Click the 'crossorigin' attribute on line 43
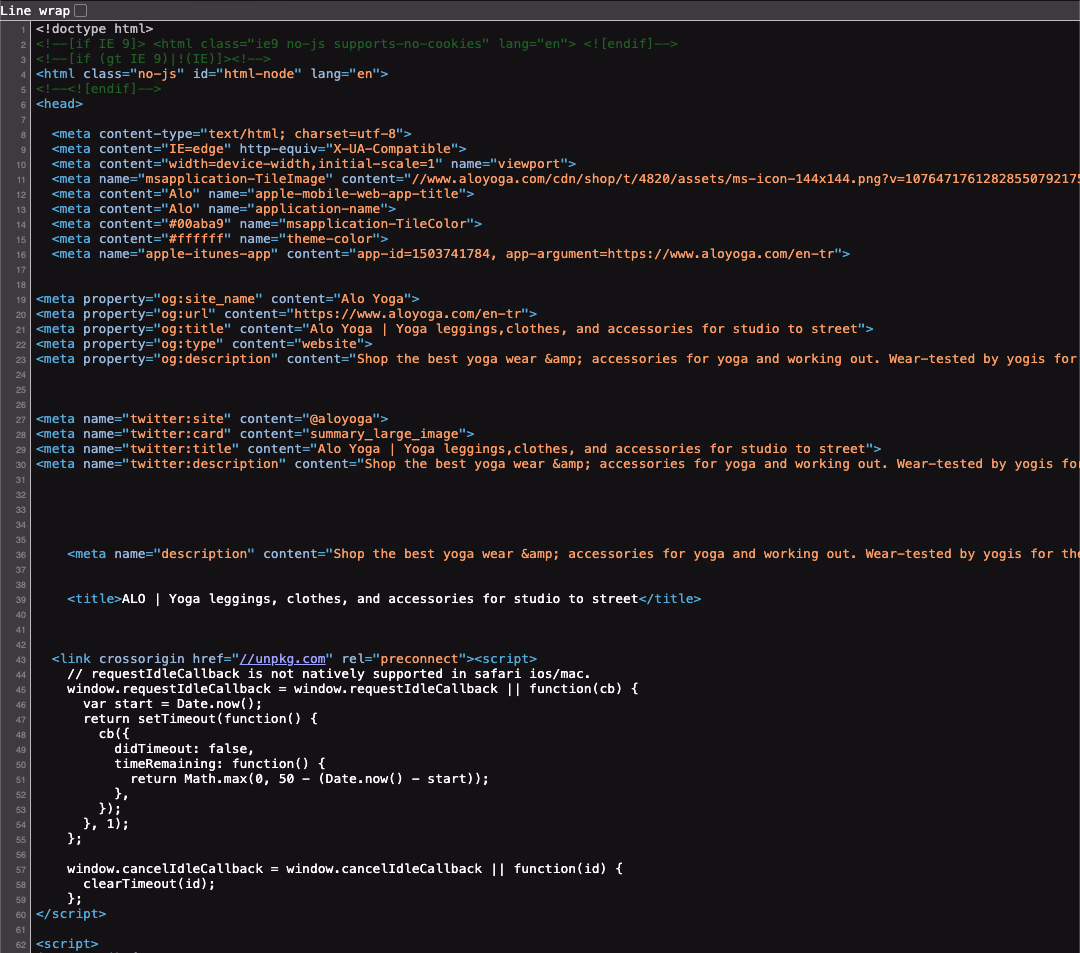This screenshot has width=1080, height=953. coord(141,659)
